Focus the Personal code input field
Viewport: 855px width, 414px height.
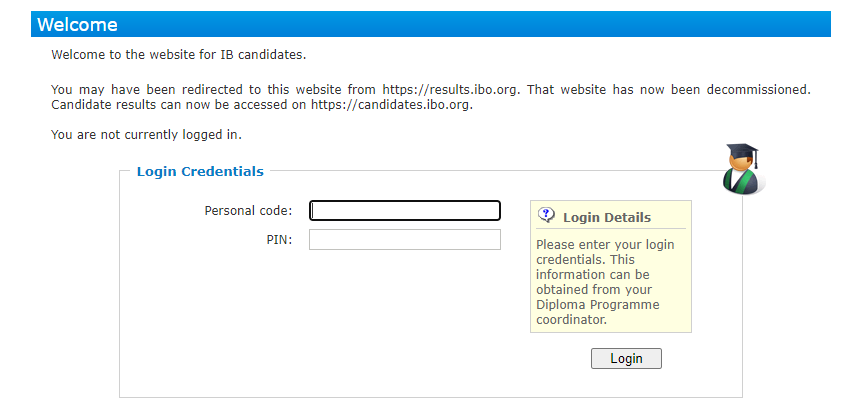point(404,211)
